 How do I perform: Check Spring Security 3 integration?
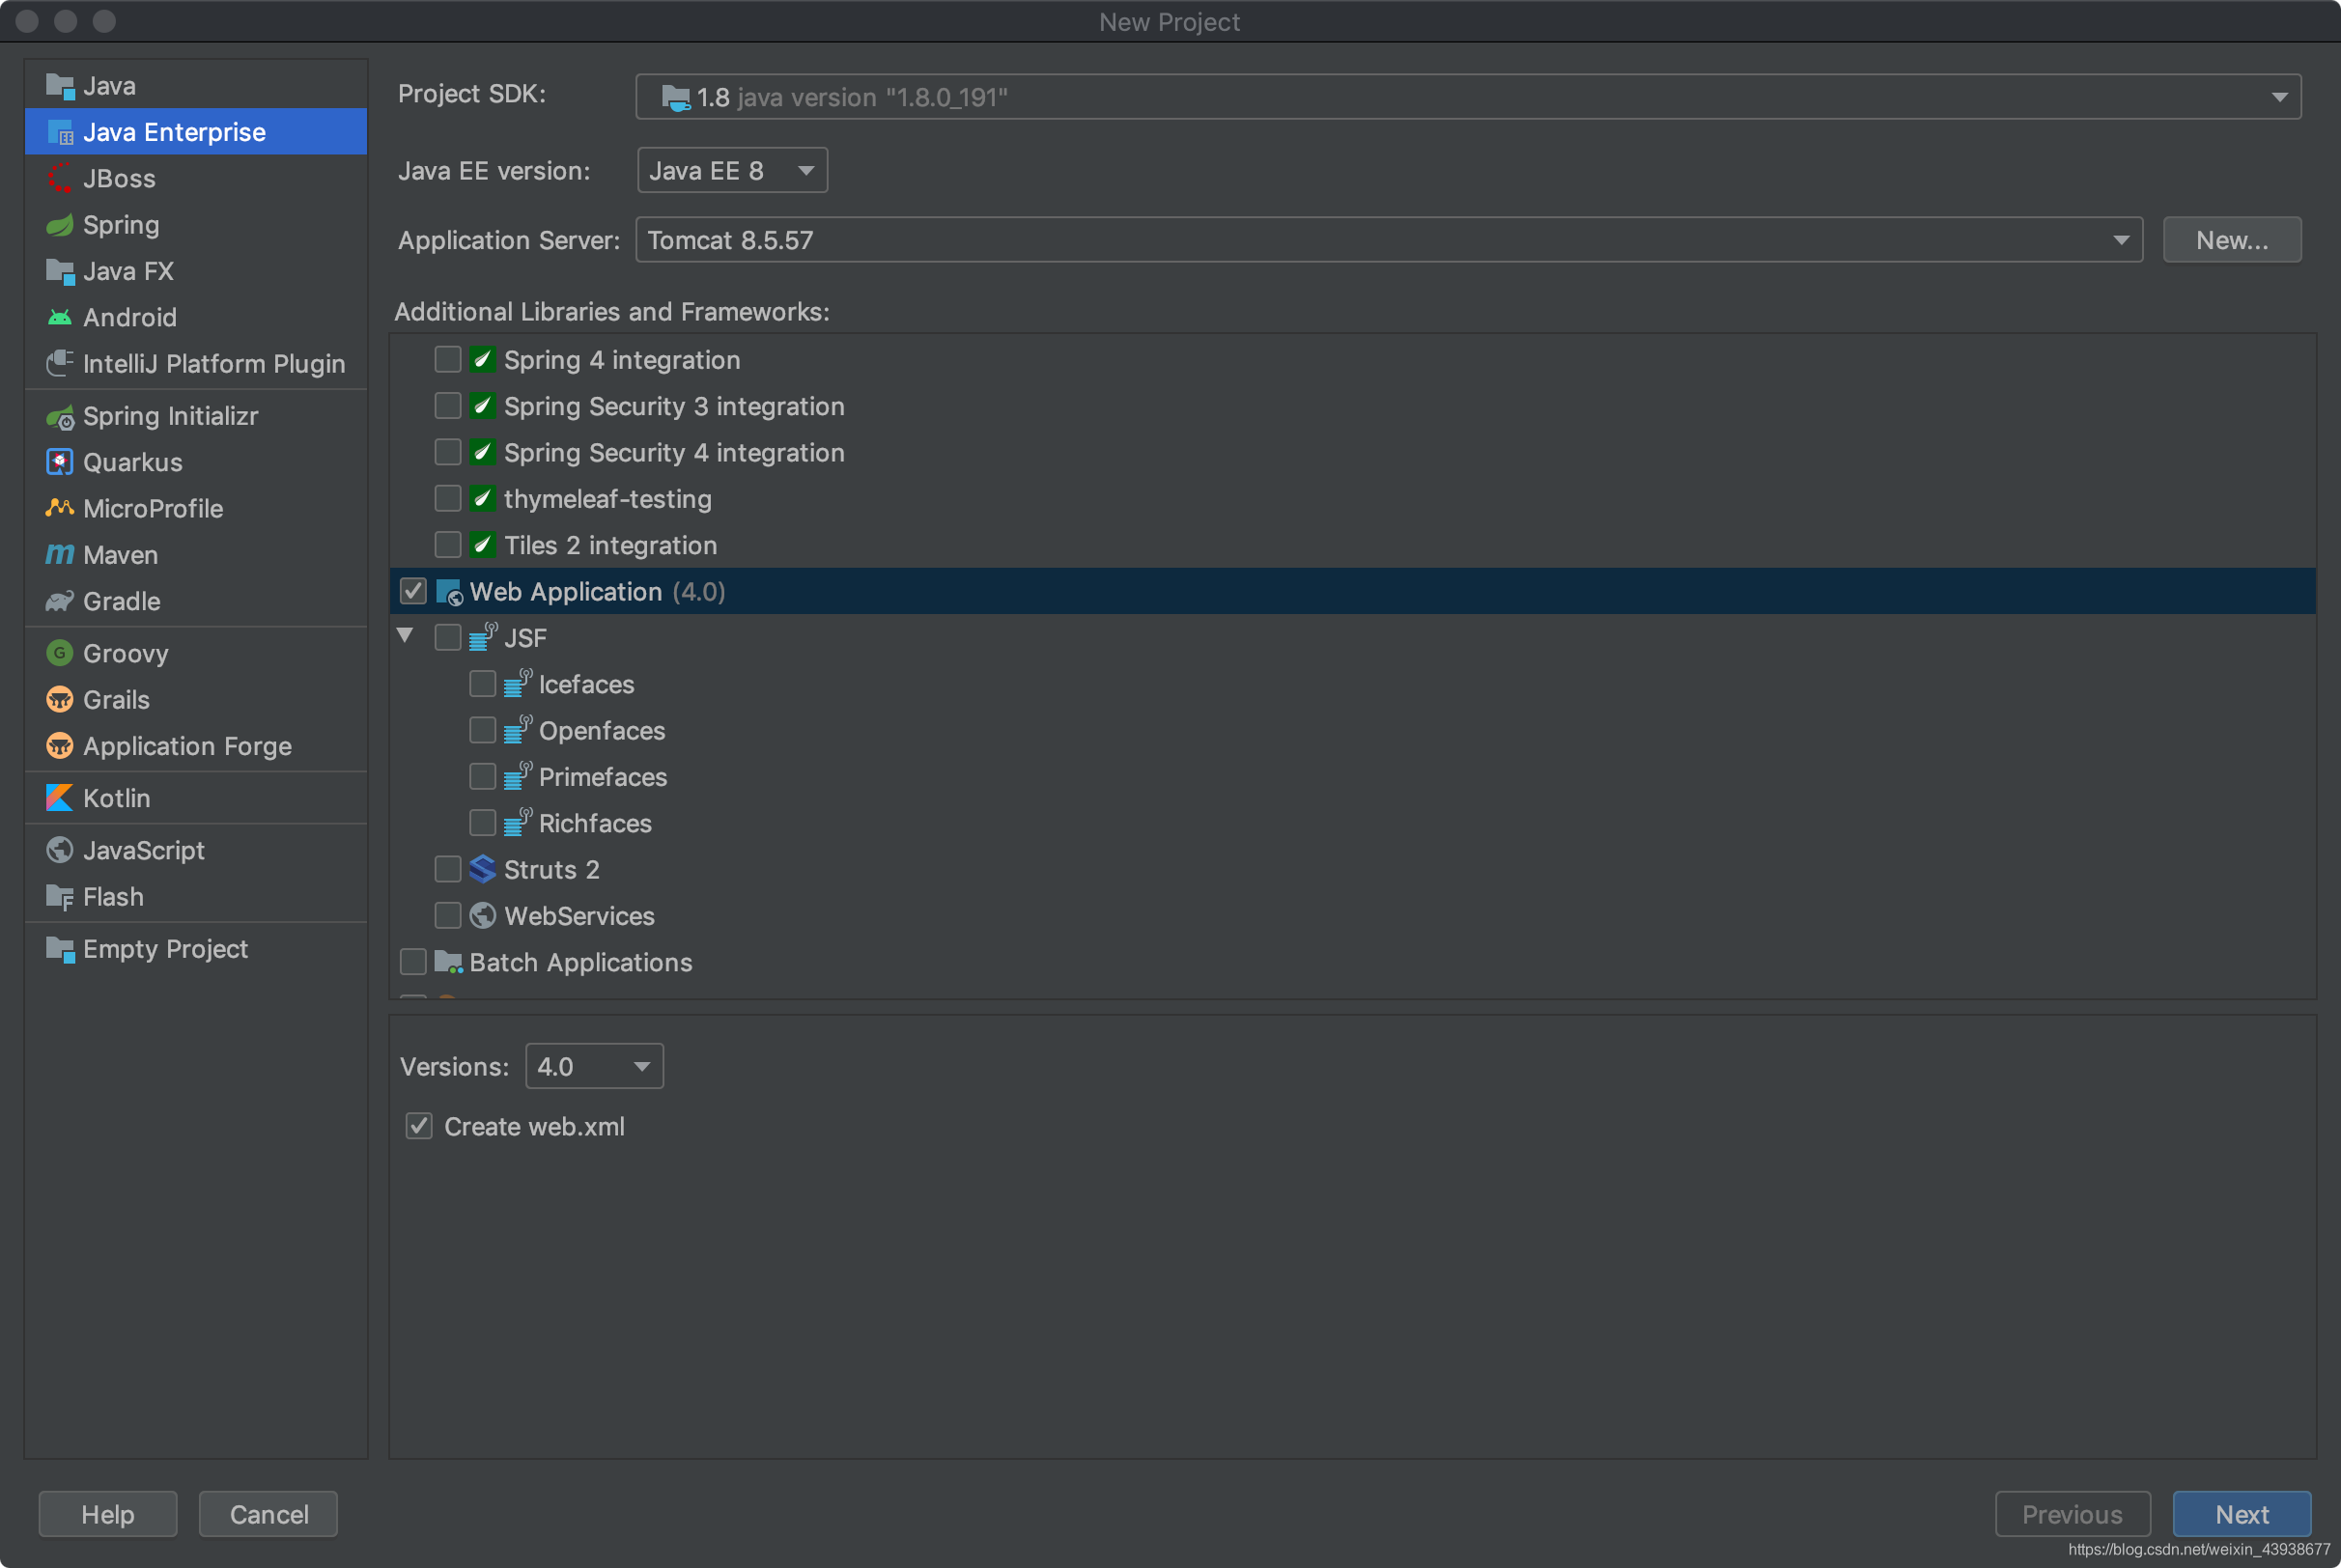coord(448,406)
